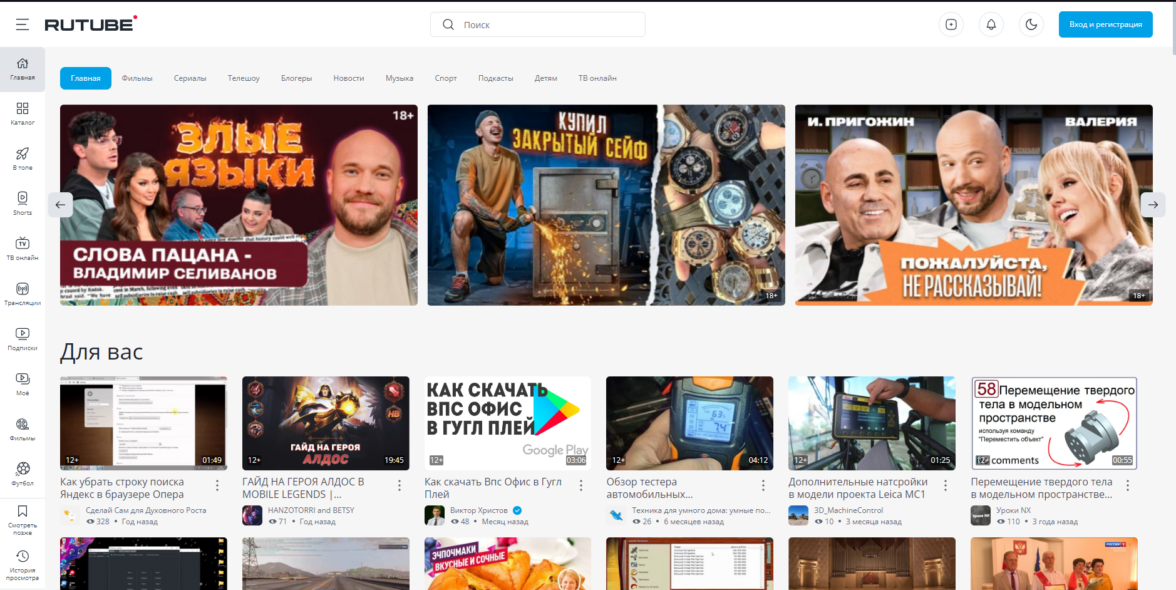Open options menu for ГАЙД НА ГЕРОЯ АЛДОС video

pos(400,485)
